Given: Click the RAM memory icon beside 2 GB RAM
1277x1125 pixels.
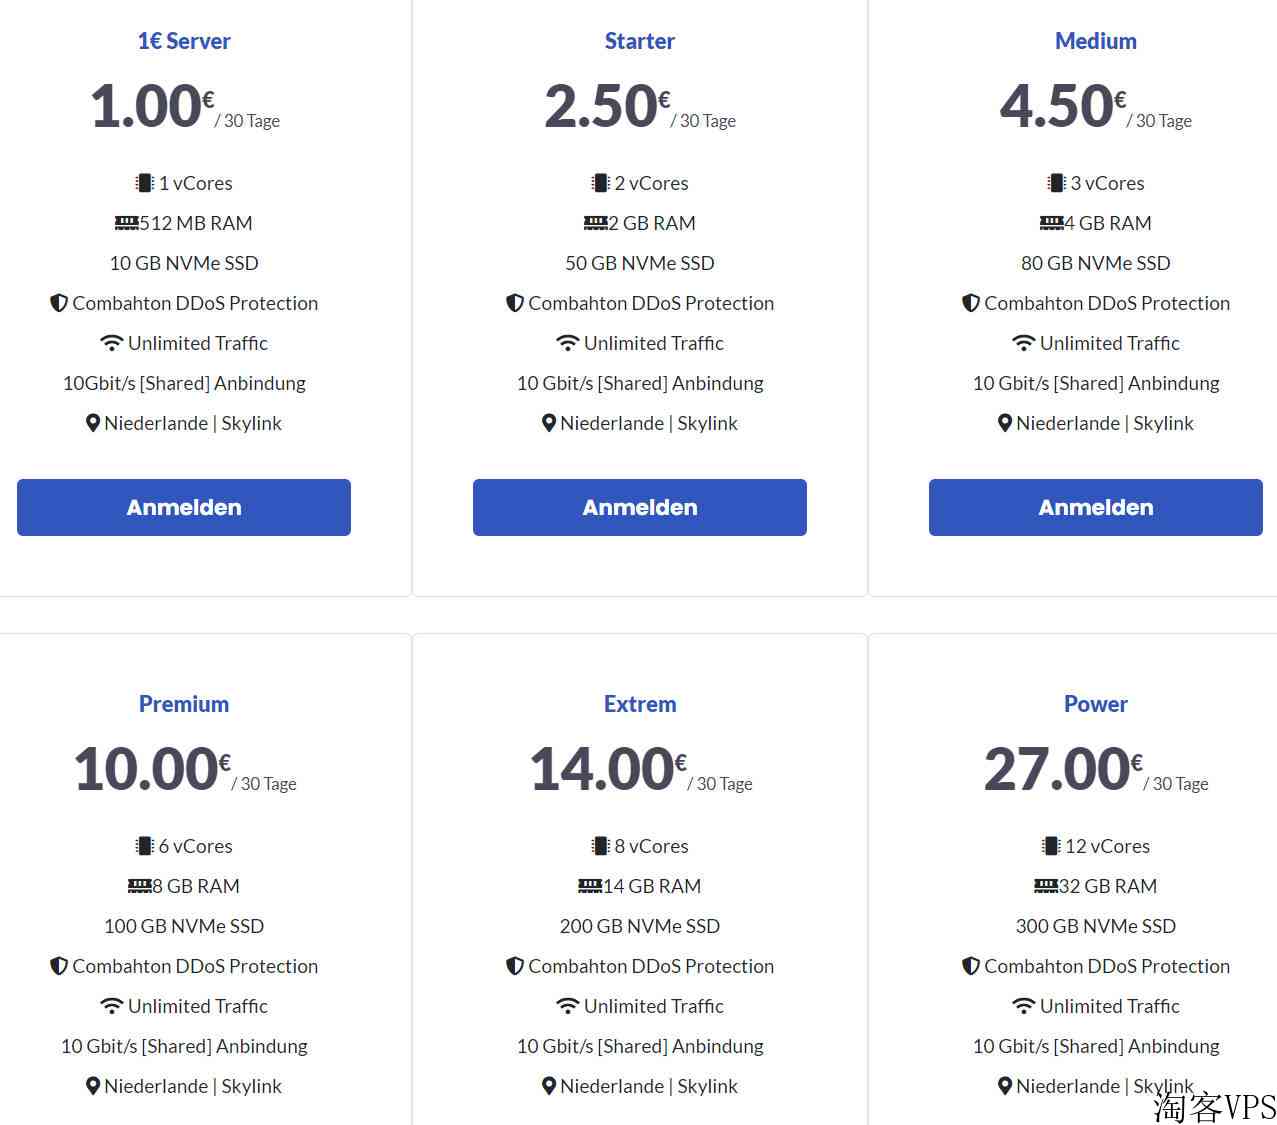Looking at the screenshot, I should coord(595,223).
